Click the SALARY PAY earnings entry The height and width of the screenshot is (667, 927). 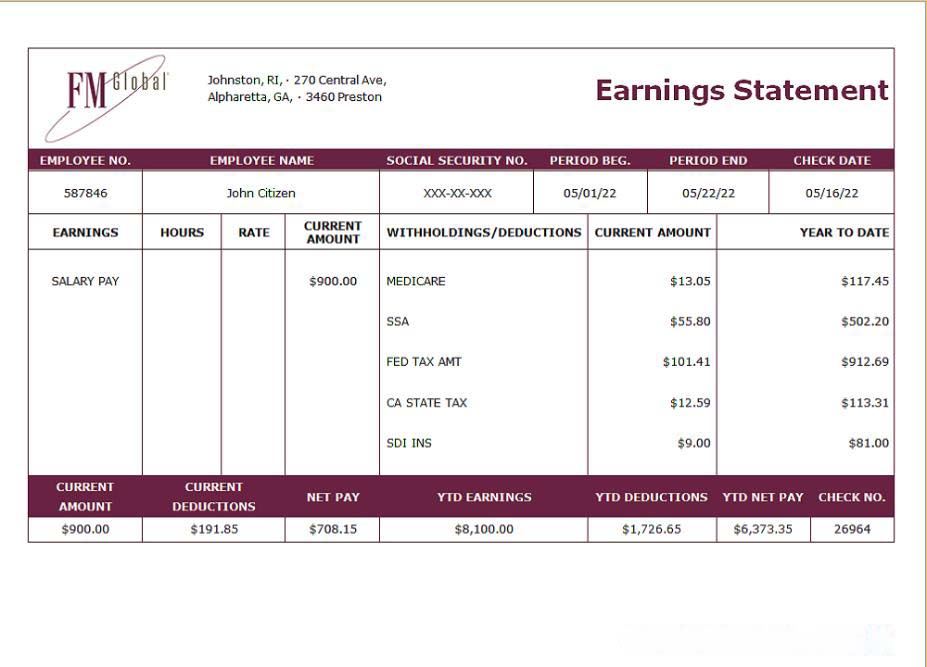(x=85, y=281)
